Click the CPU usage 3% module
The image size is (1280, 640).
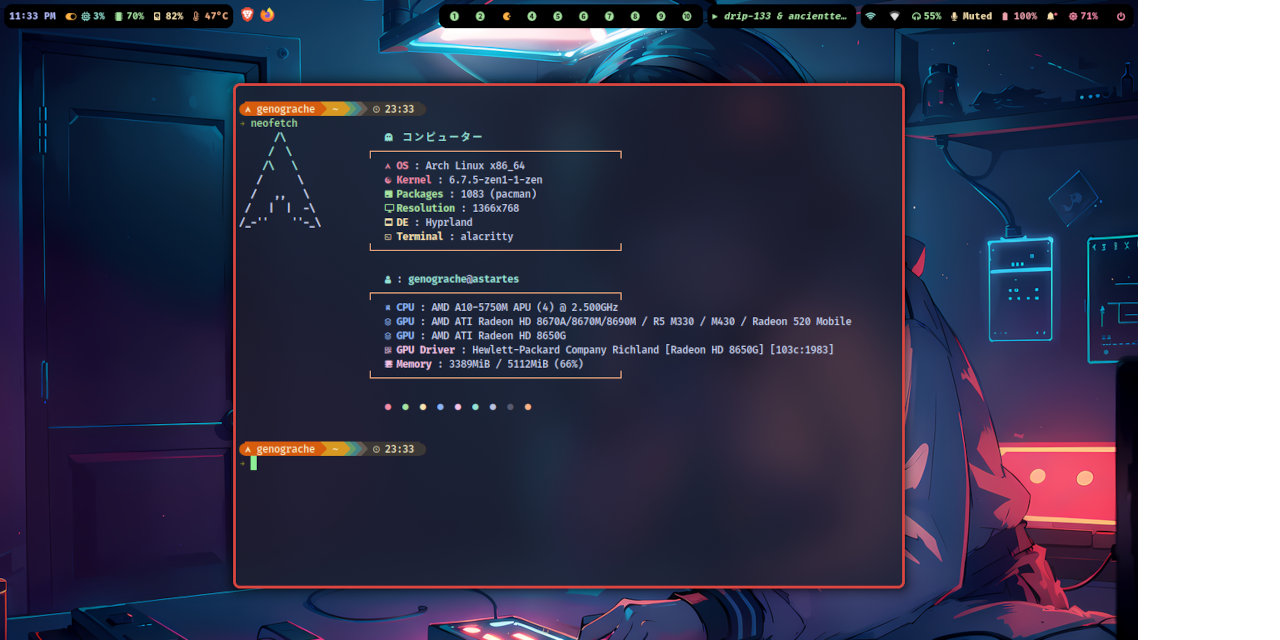[92, 16]
